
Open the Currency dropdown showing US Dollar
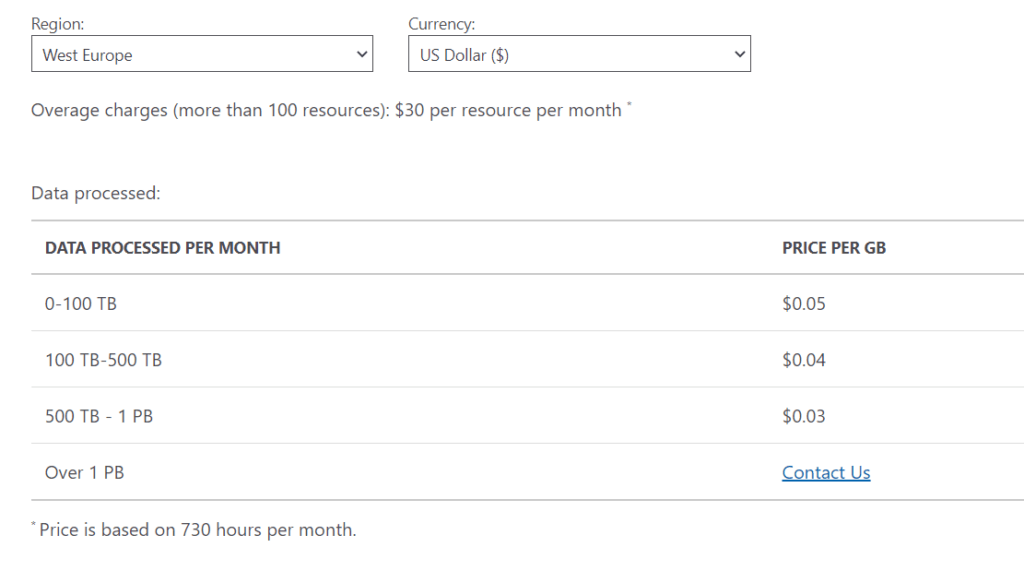click(x=579, y=54)
